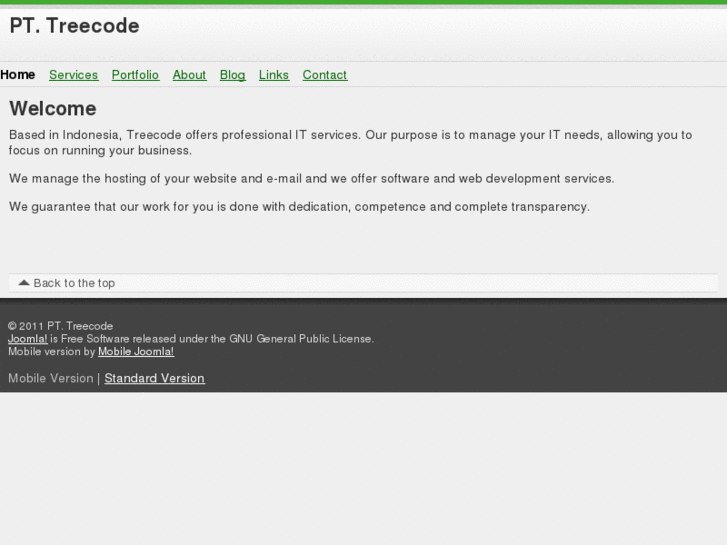
Task: Switch to Standard Version
Action: (154, 378)
